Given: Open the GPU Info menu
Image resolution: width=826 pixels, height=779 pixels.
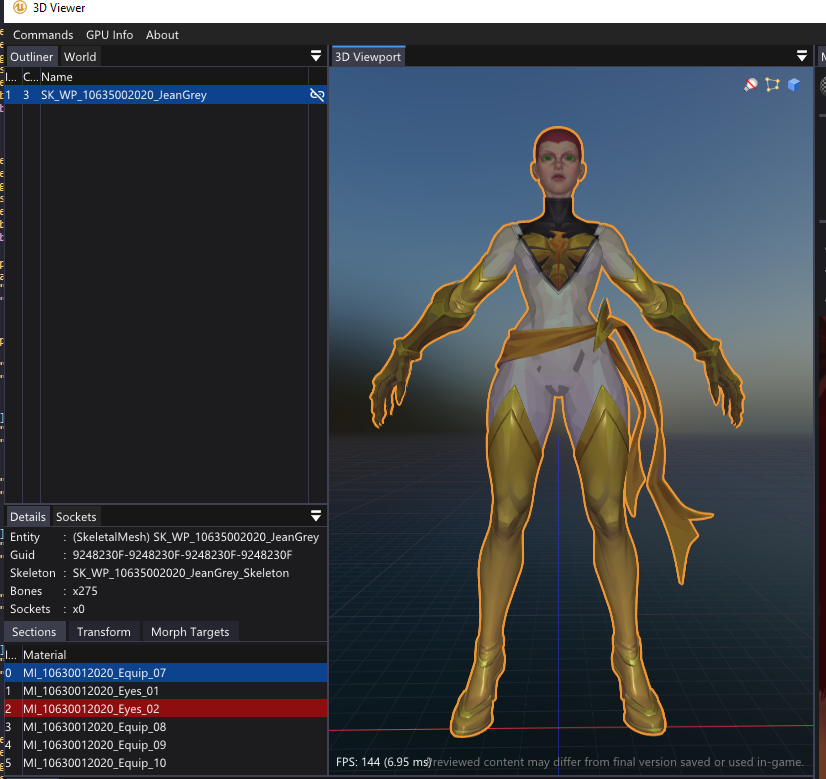Looking at the screenshot, I should tap(110, 35).
